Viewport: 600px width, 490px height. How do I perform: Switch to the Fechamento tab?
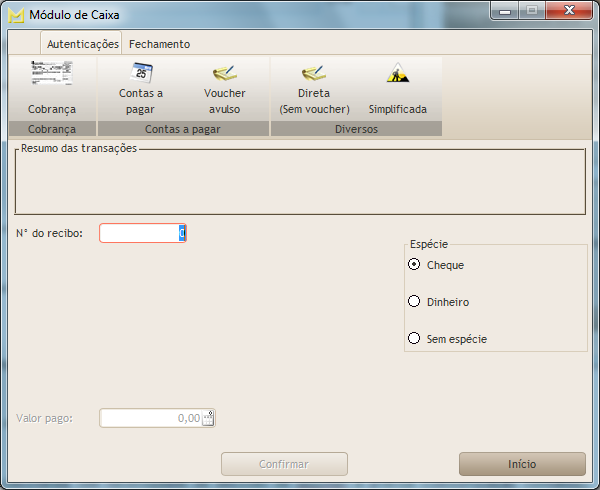pyautogui.click(x=159, y=44)
